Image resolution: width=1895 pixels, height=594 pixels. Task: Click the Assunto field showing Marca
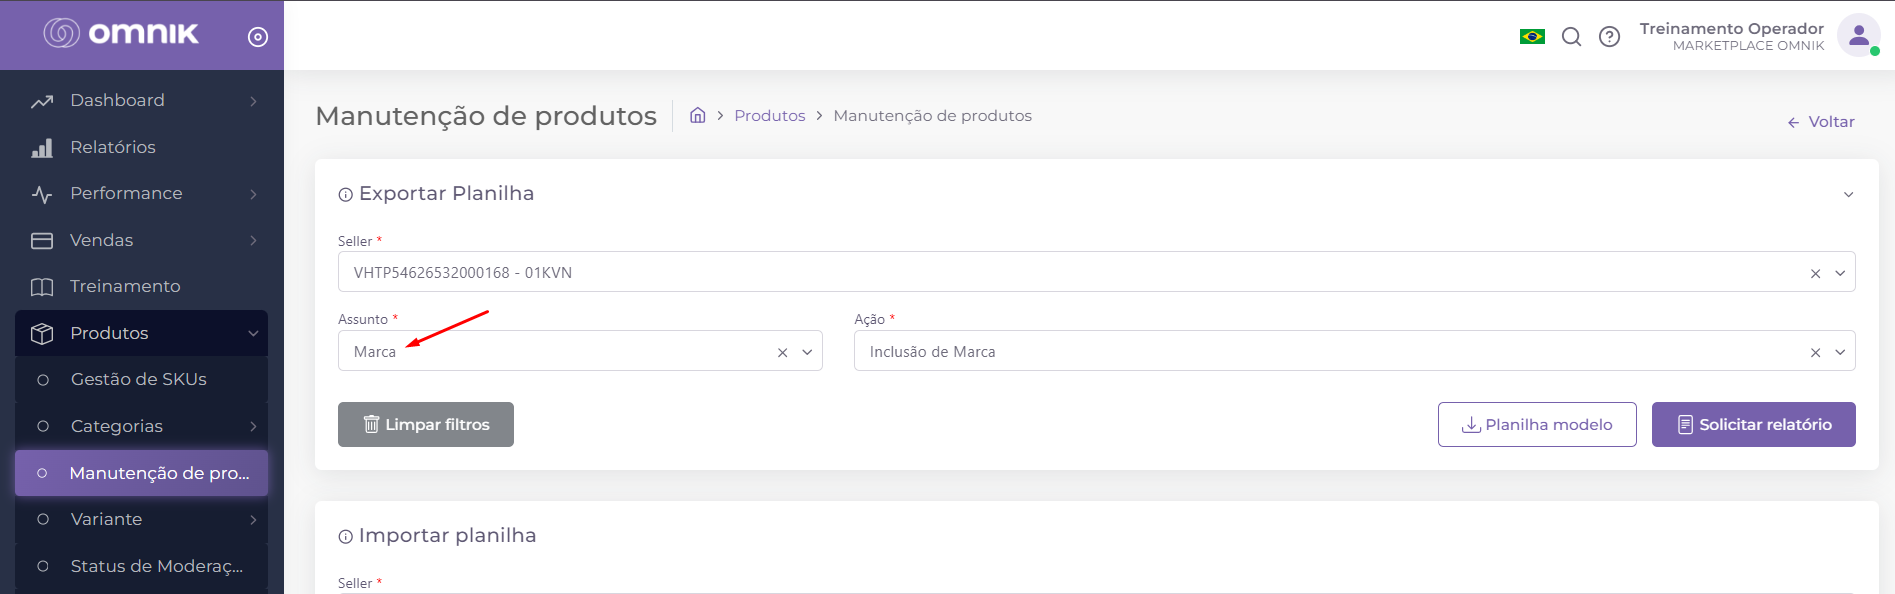[x=580, y=351]
